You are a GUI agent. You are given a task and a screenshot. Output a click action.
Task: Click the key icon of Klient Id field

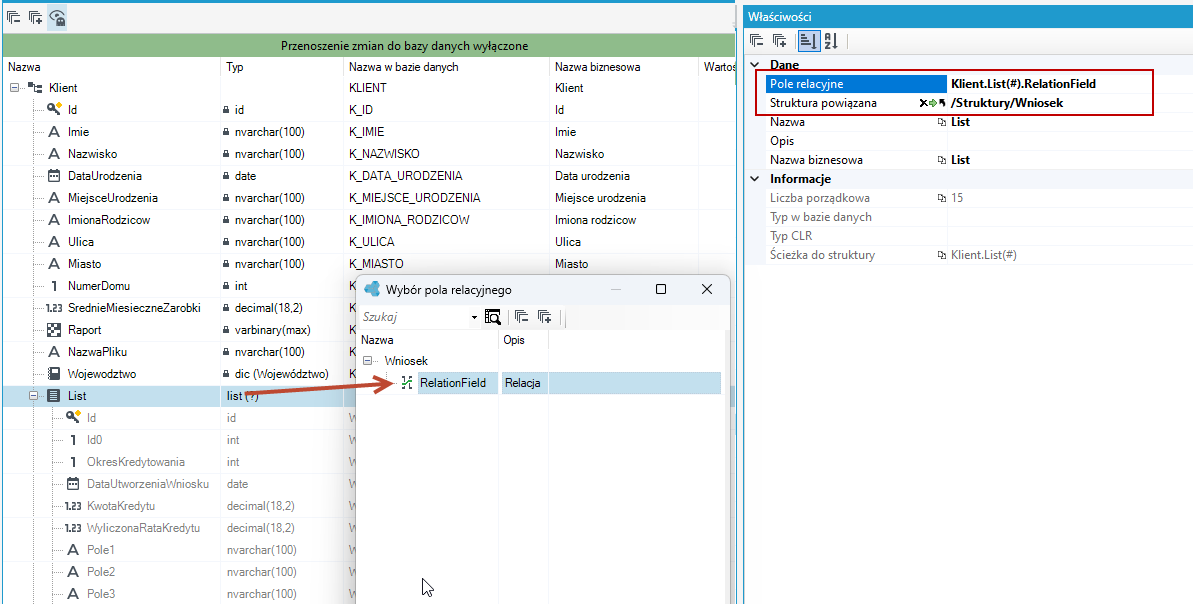(x=54, y=110)
